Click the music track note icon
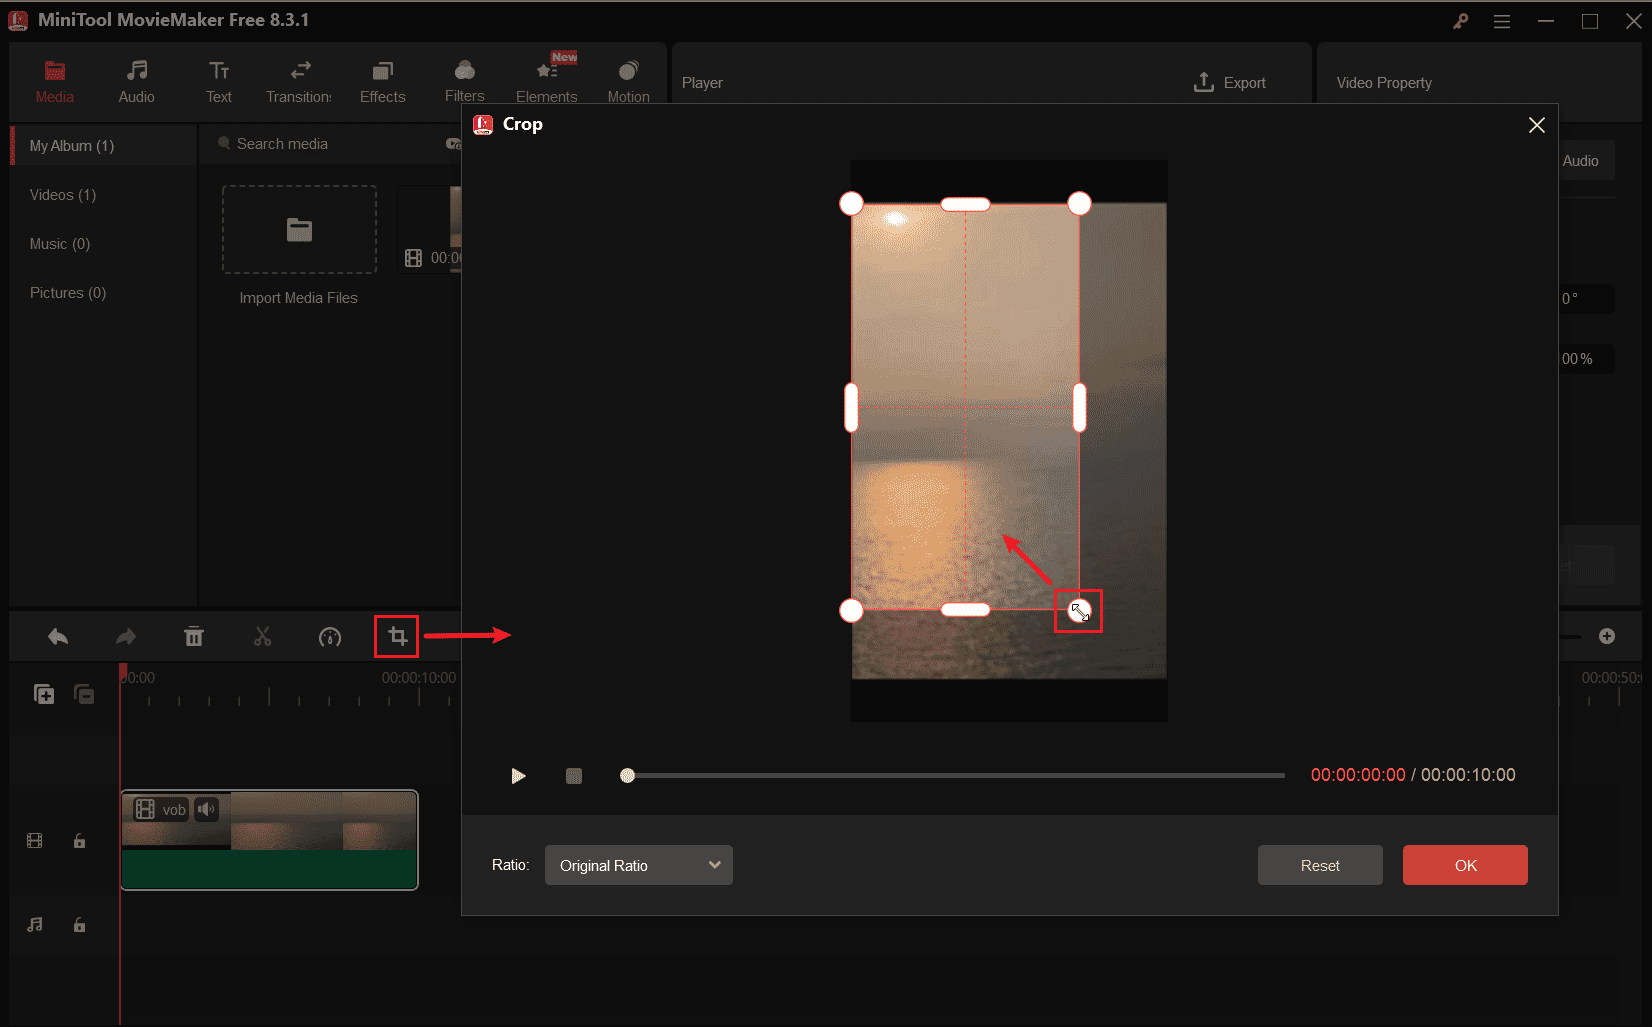 [x=35, y=925]
